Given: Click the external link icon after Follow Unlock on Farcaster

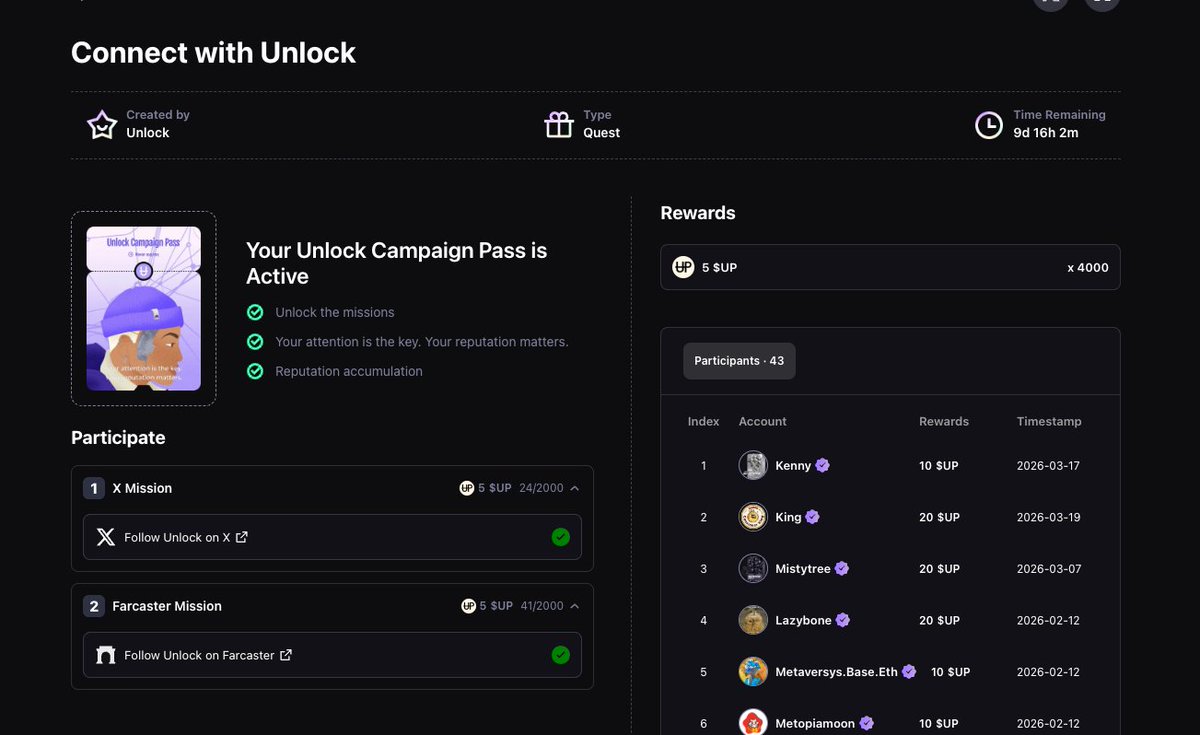Looking at the screenshot, I should (x=286, y=655).
